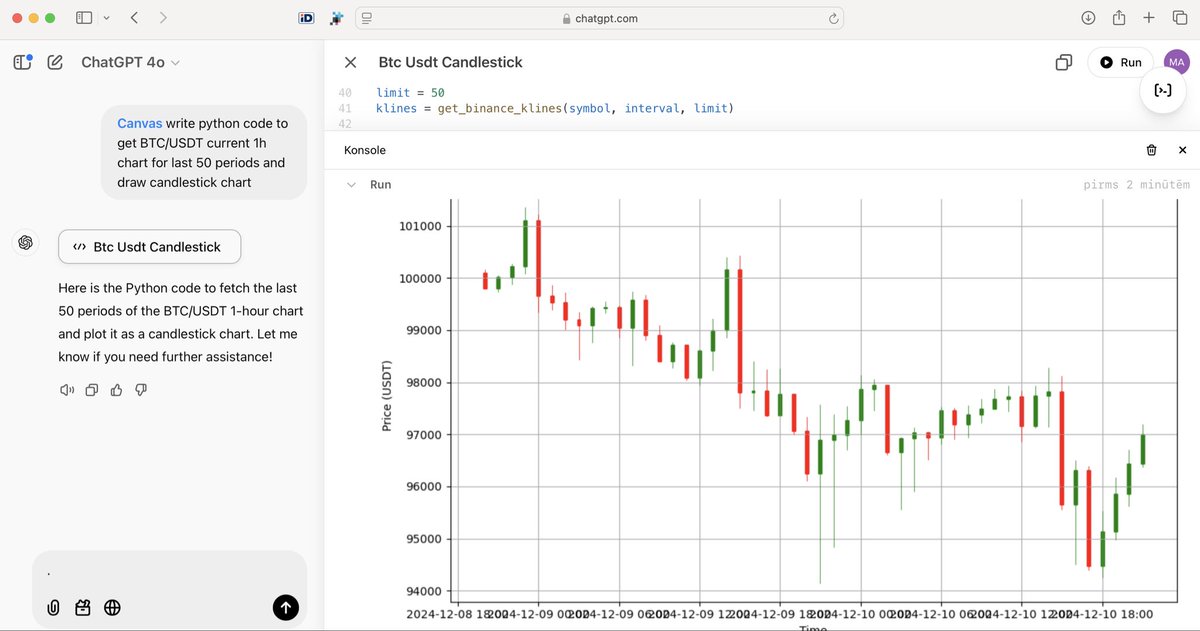Open the Btc Usdt Candlestick canvas button

tap(149, 247)
